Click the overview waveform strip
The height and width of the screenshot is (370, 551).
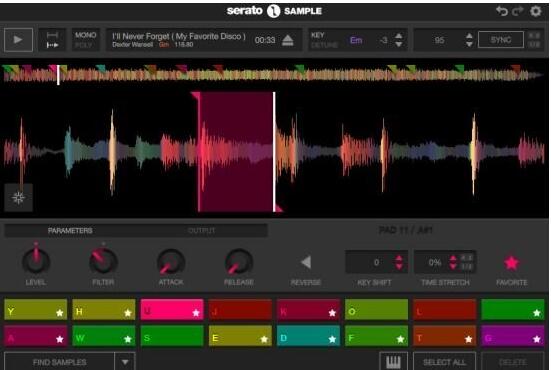(x=273, y=74)
